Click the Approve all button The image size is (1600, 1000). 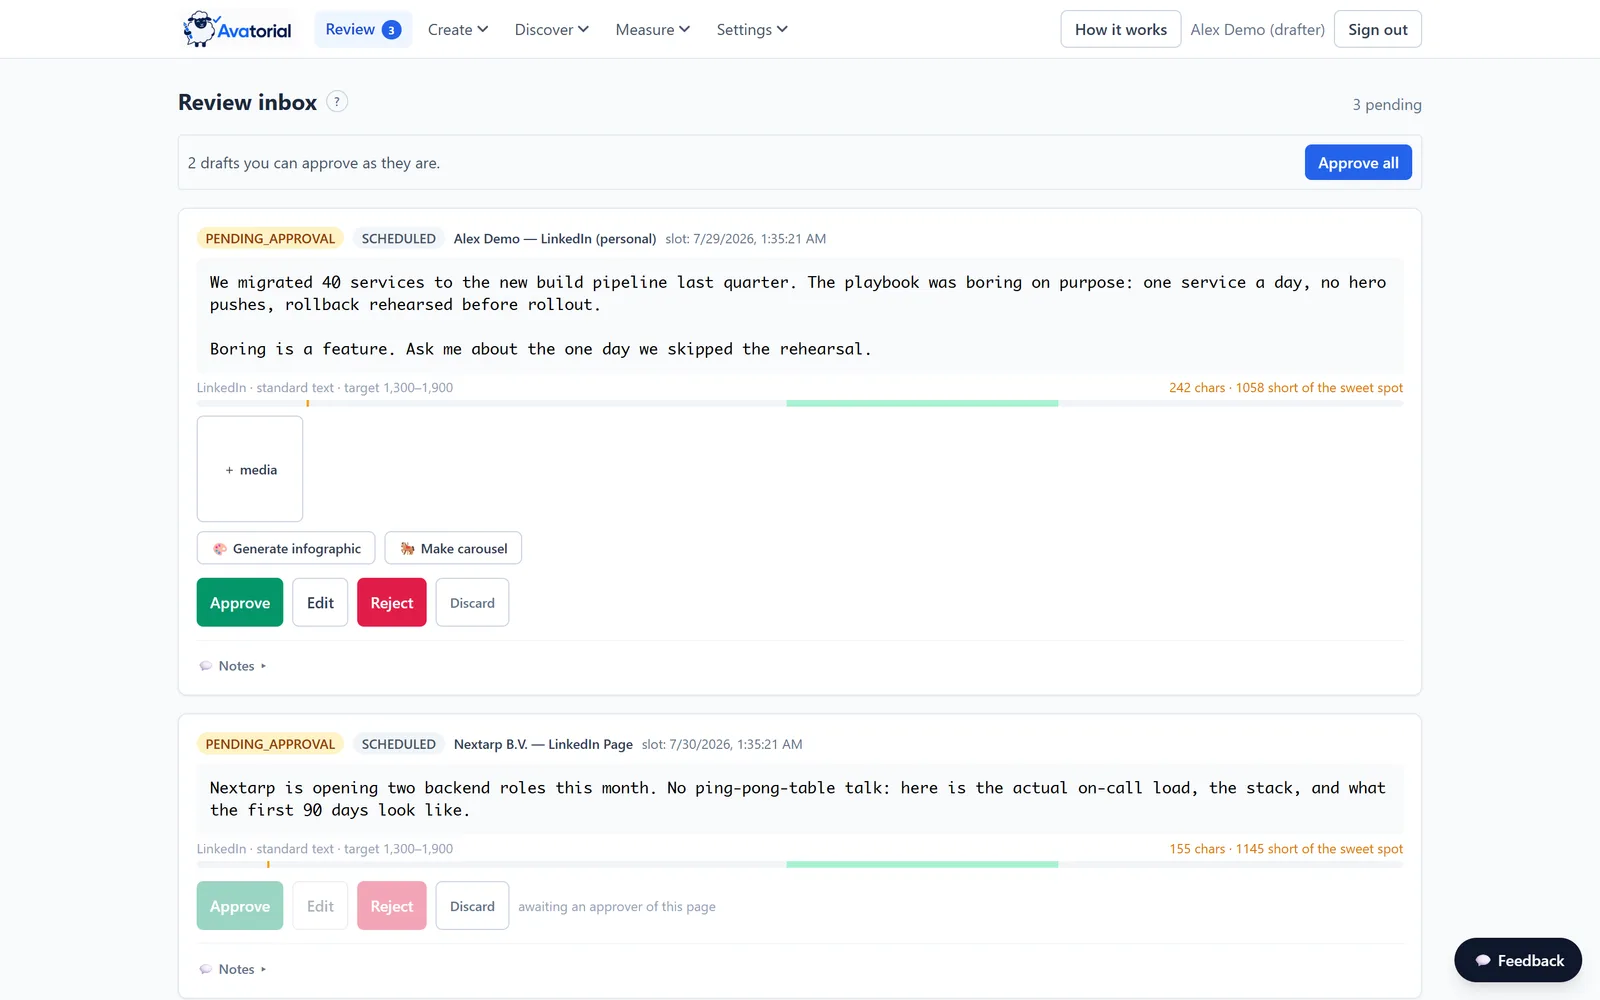pos(1358,163)
